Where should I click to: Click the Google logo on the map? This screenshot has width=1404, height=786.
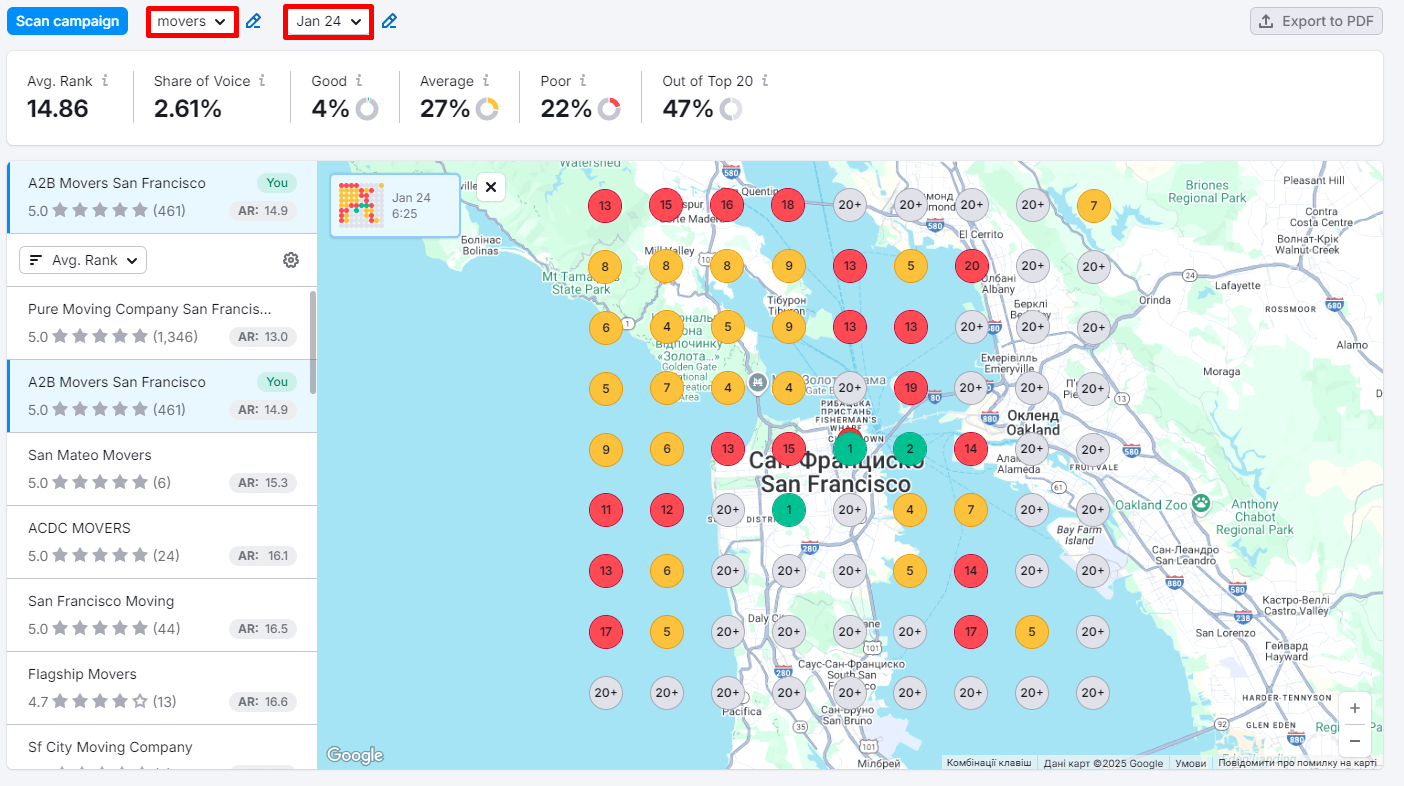point(355,755)
